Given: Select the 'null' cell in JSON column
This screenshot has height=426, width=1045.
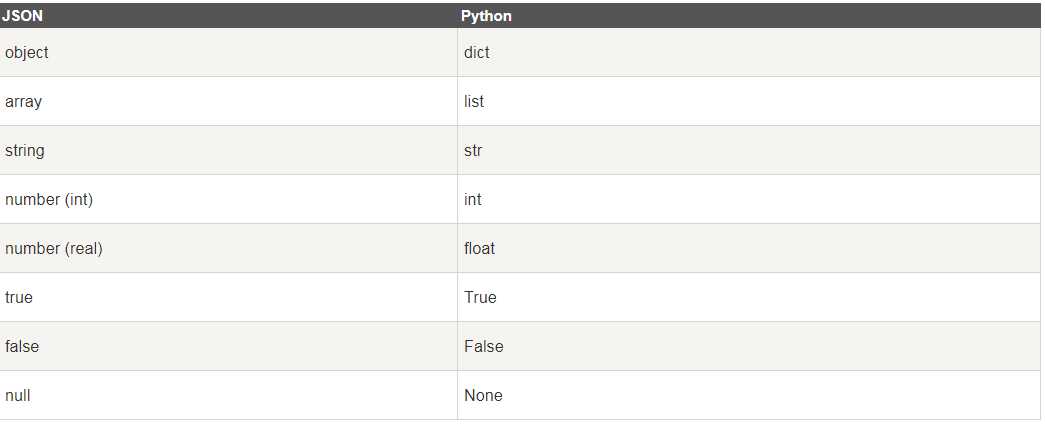Looking at the screenshot, I should (x=18, y=395).
